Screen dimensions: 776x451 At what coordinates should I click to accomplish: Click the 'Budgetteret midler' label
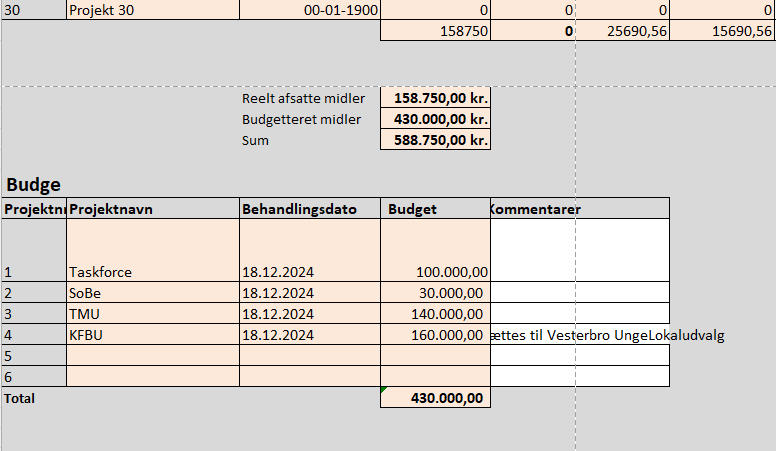coord(301,119)
